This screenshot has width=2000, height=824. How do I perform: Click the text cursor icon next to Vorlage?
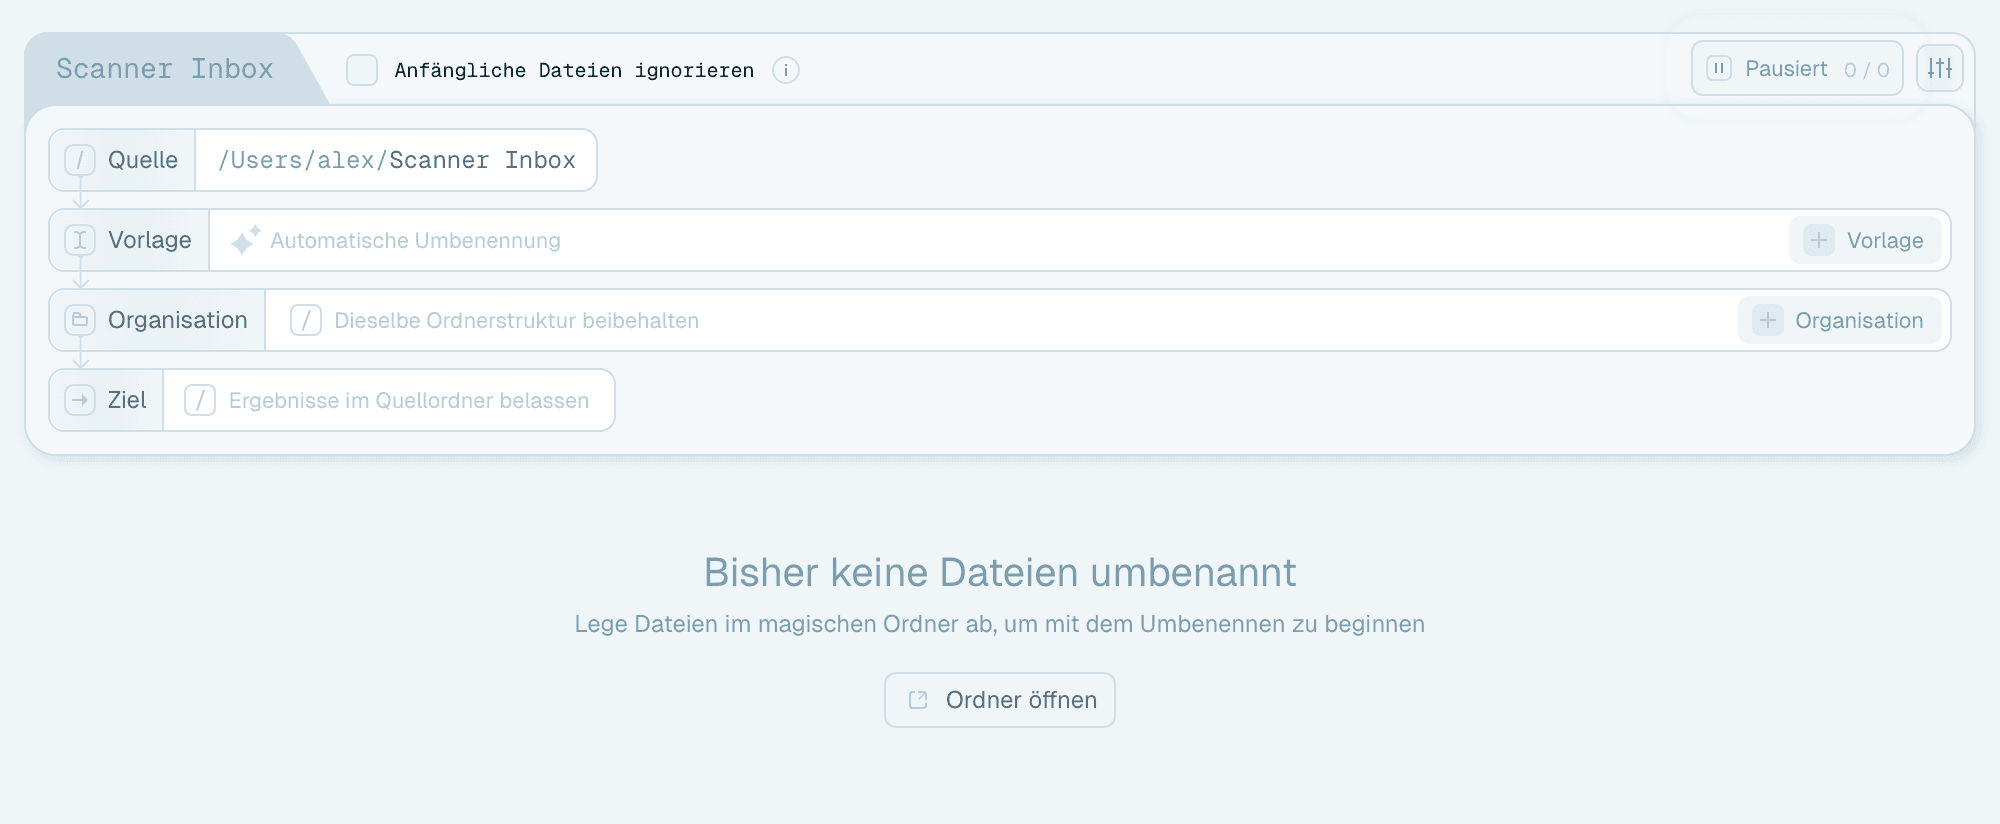coord(80,240)
